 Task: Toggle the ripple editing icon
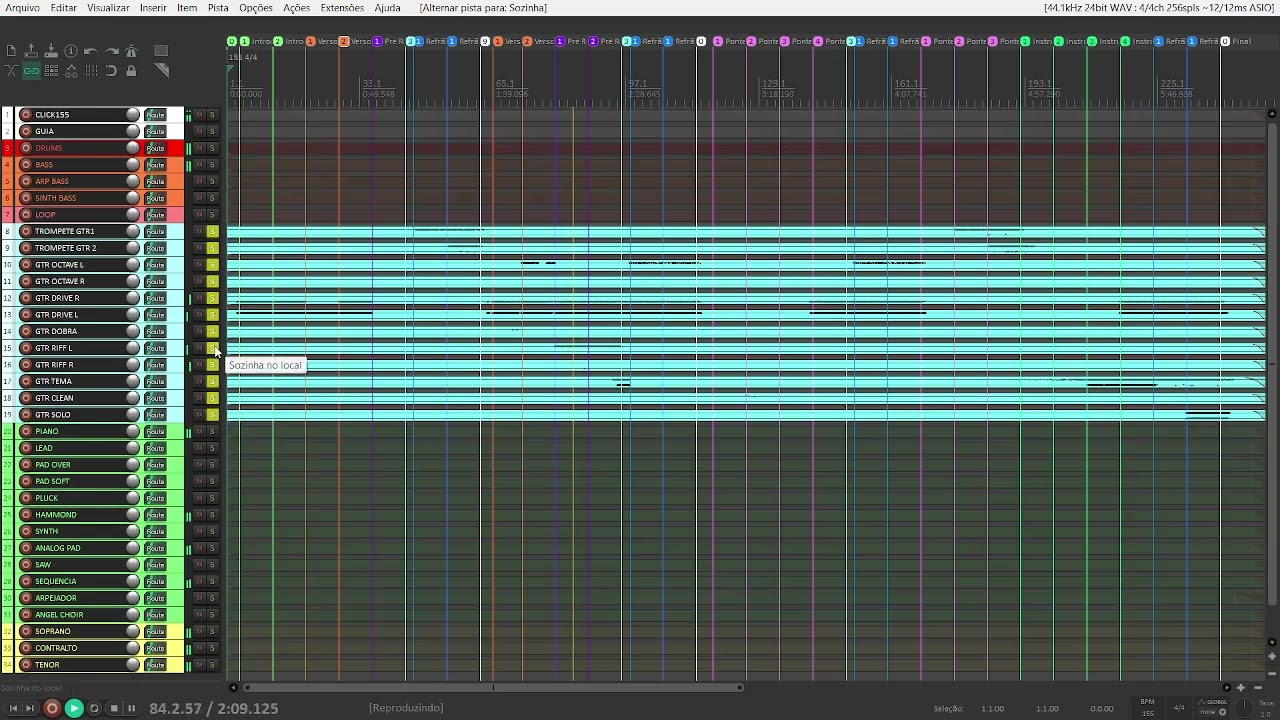coord(51,71)
